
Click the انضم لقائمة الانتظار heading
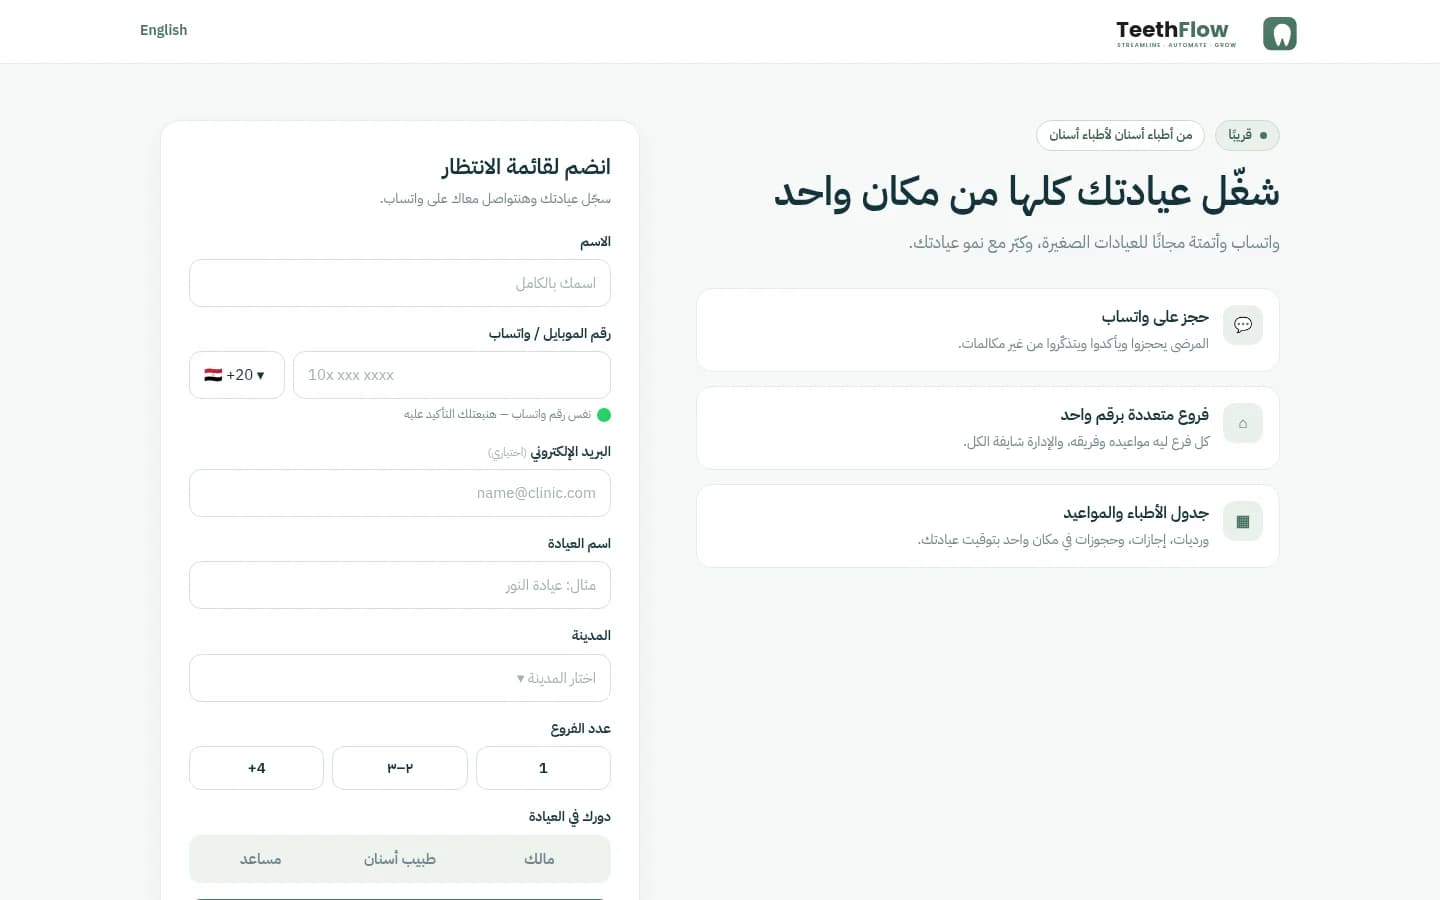point(526,166)
